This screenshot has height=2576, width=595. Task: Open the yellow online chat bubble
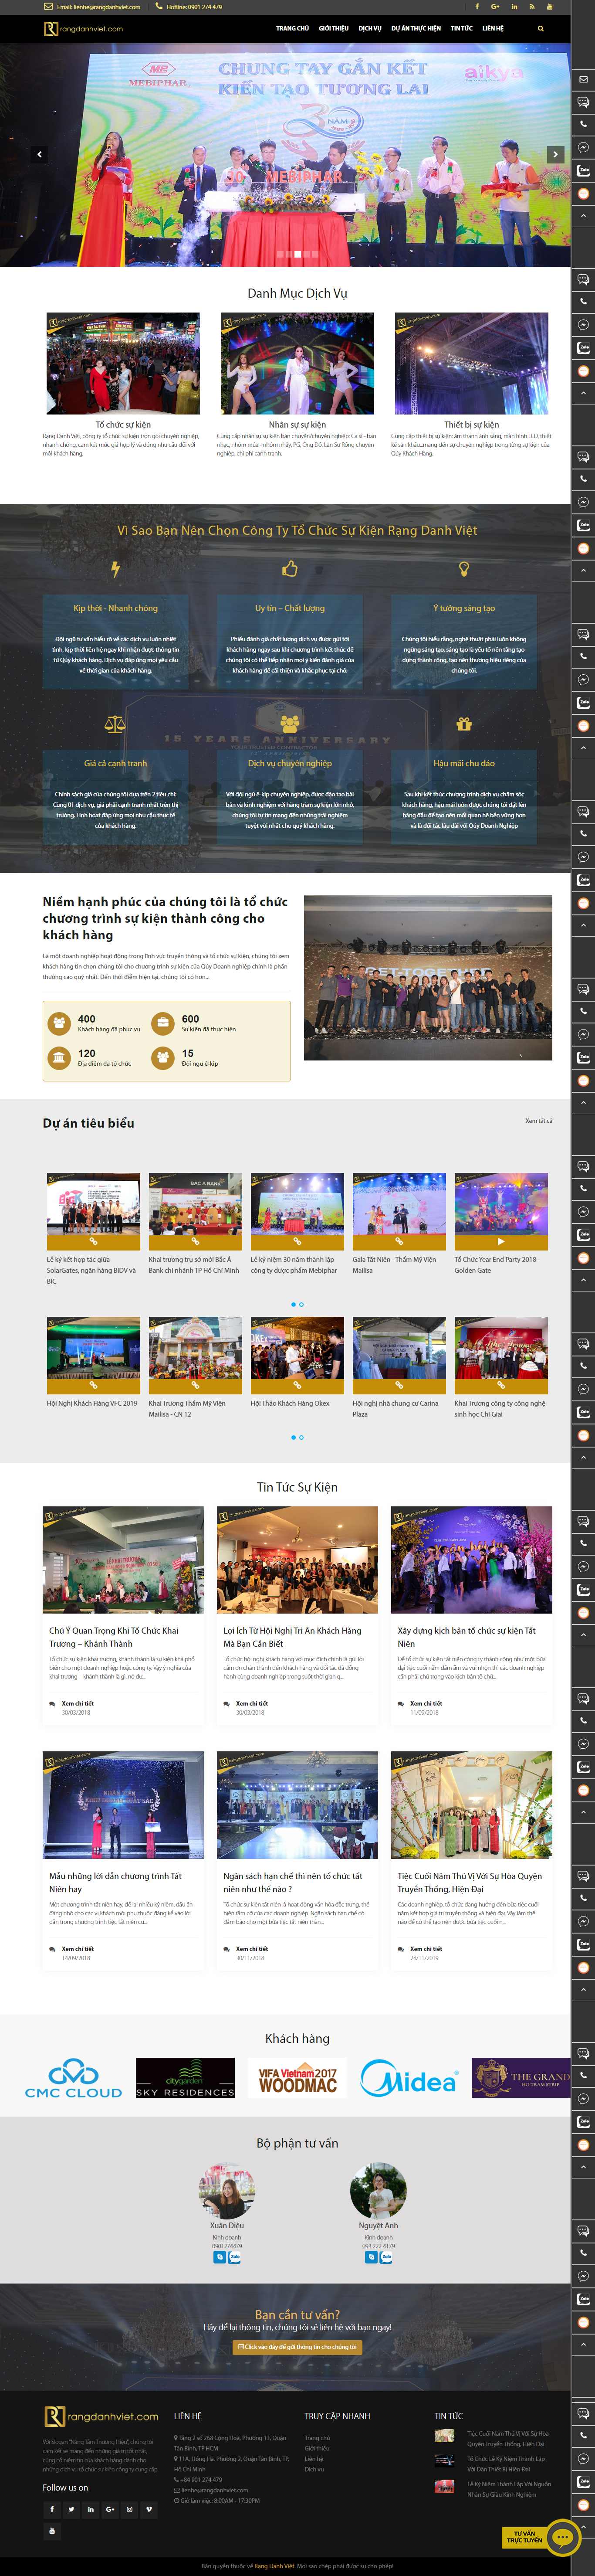point(563,2537)
